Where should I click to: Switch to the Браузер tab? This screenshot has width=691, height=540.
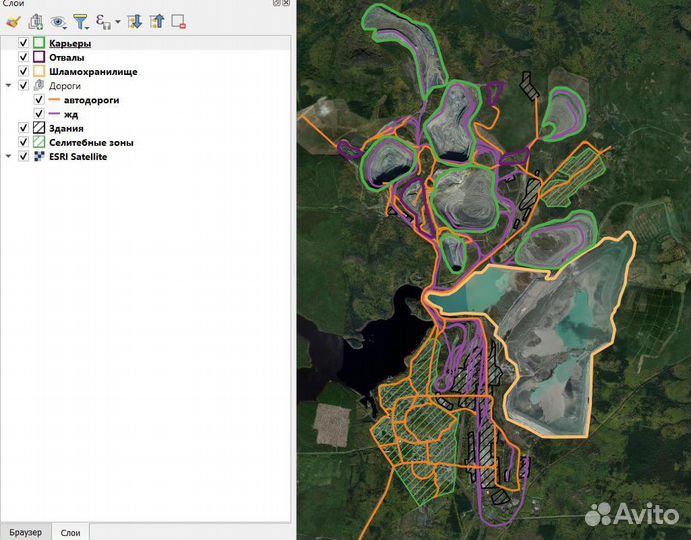point(26,532)
